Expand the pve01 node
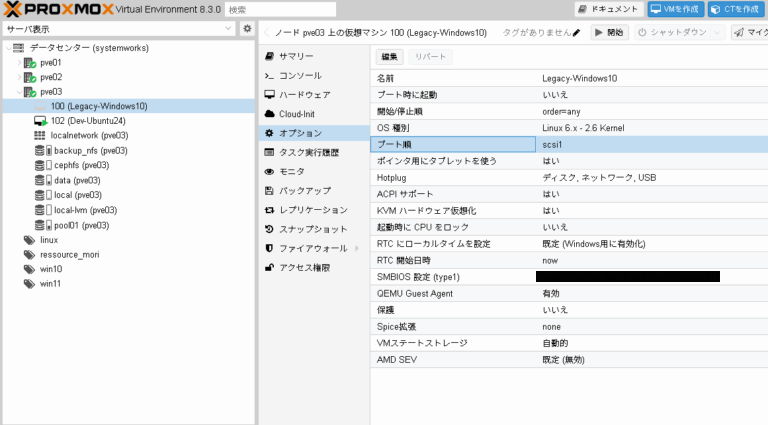 click(19, 63)
